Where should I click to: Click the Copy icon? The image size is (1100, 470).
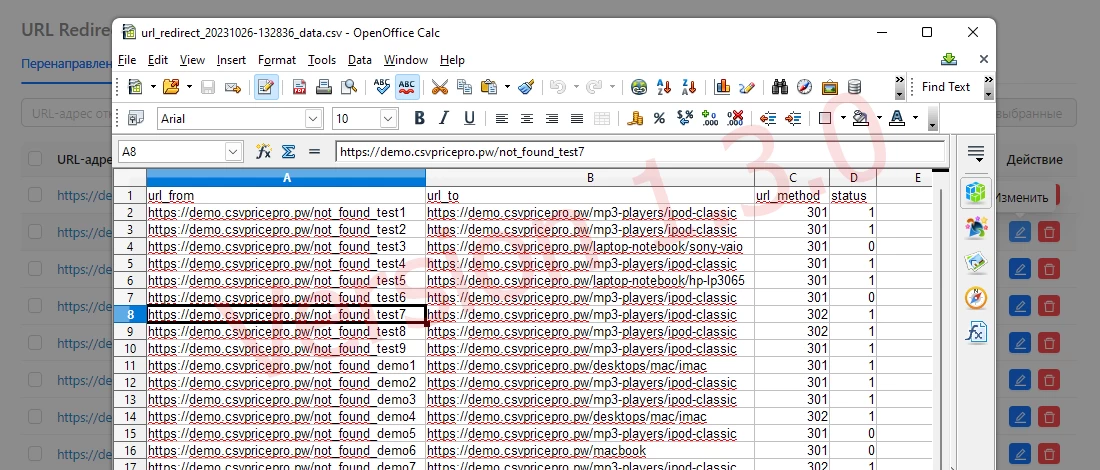tap(464, 87)
